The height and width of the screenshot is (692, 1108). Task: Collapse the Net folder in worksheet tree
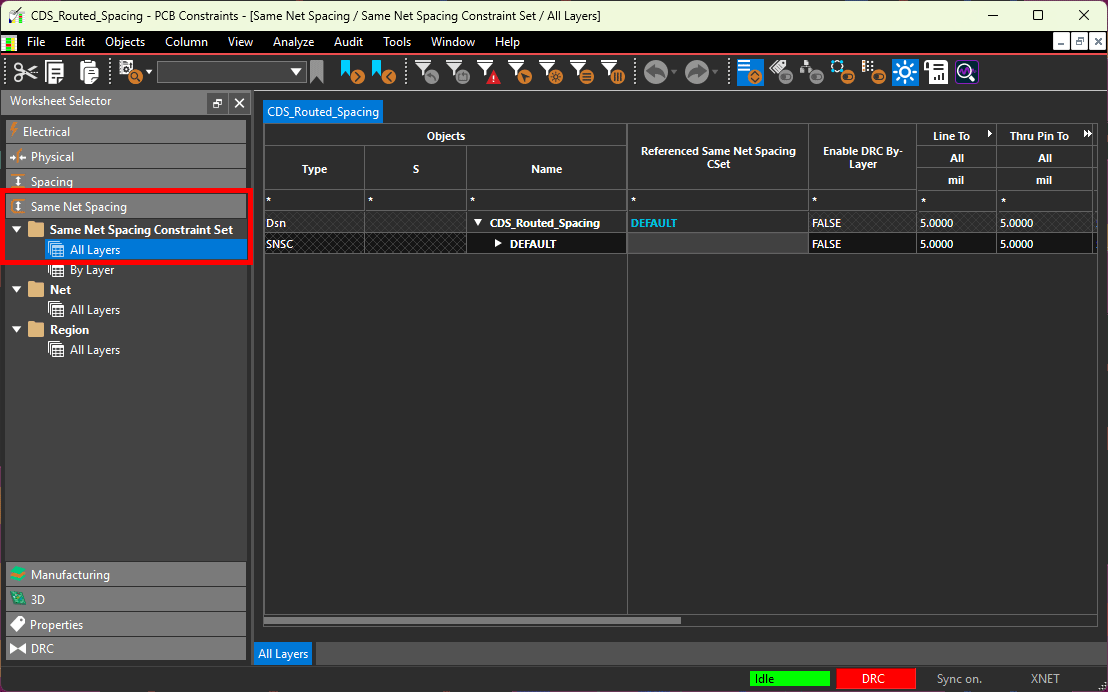(17, 290)
